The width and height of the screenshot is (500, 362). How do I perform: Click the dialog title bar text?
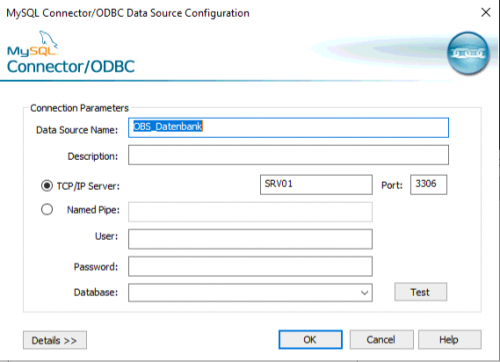(128, 13)
